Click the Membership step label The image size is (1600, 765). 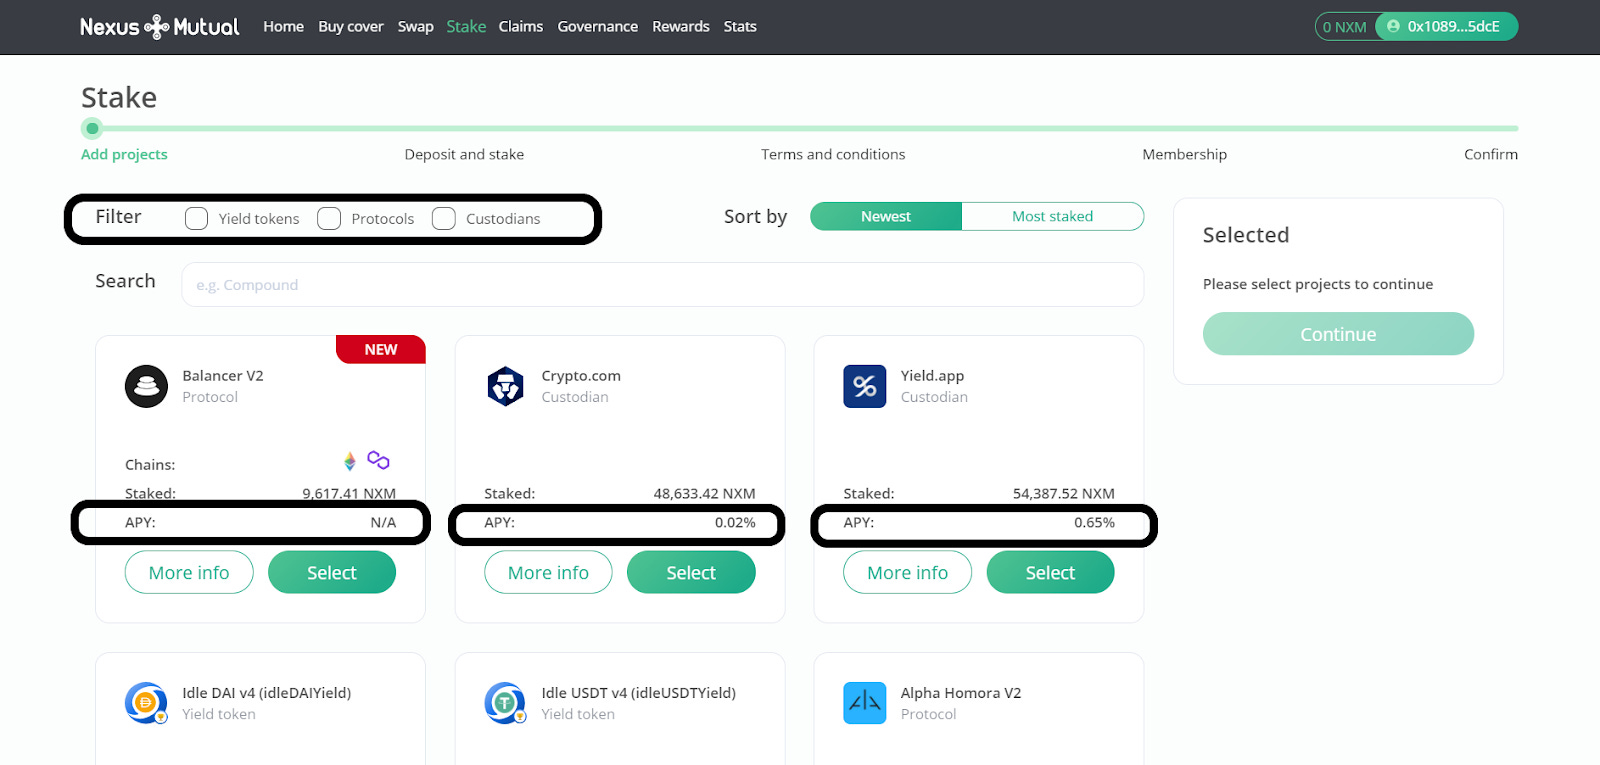1185,154
